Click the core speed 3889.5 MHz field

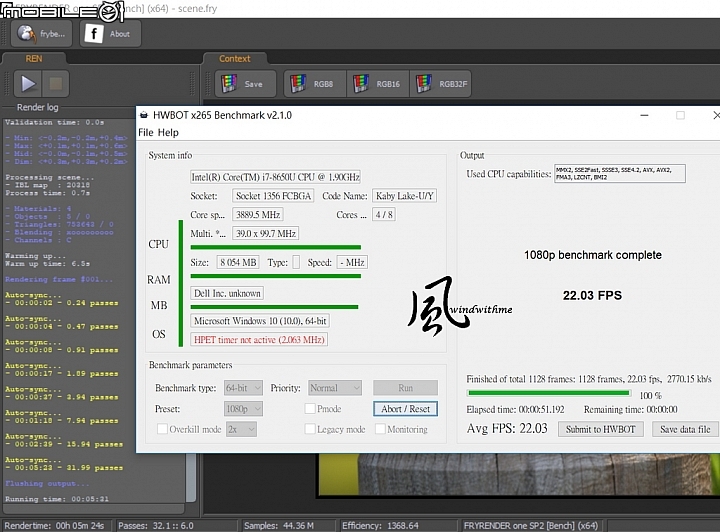tap(258, 214)
